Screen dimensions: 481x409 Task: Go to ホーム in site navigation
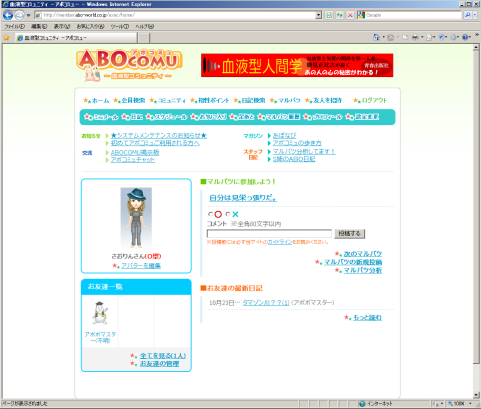coord(100,100)
